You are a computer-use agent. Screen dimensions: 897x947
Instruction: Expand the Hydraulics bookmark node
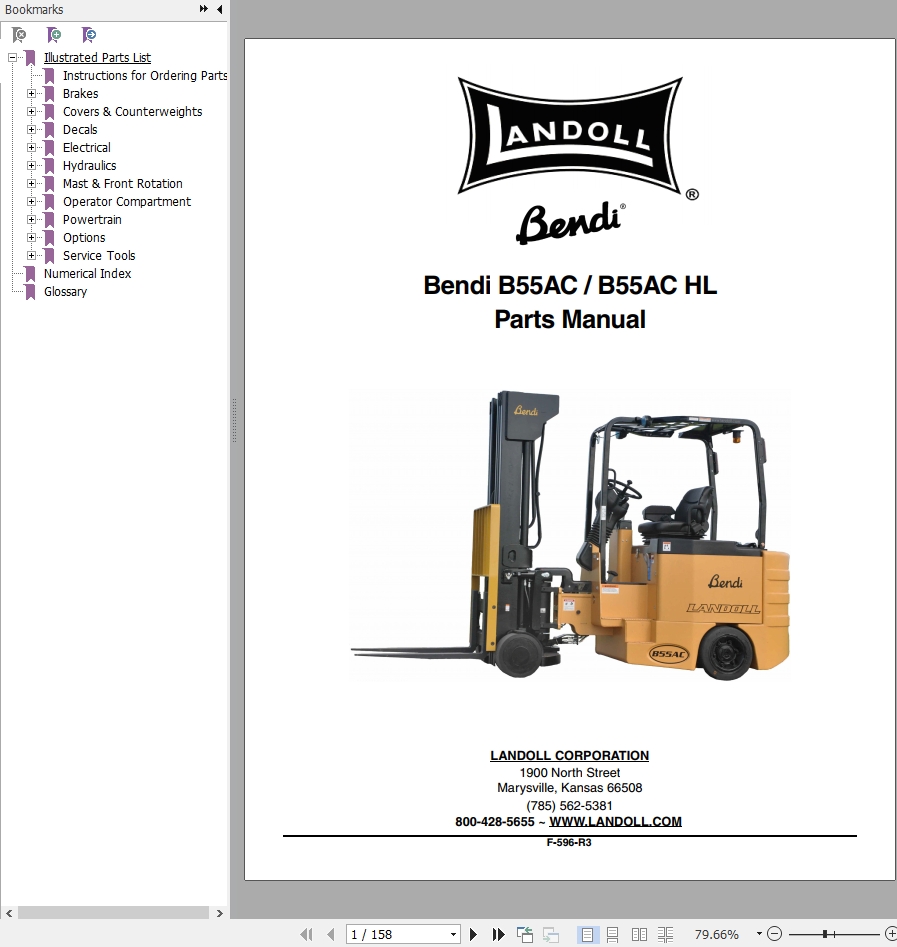(x=31, y=165)
